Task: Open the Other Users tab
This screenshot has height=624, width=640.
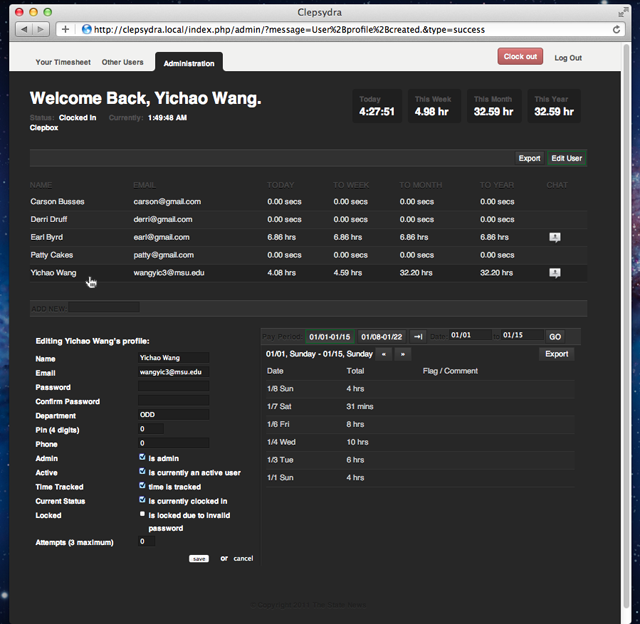Action: [122, 62]
